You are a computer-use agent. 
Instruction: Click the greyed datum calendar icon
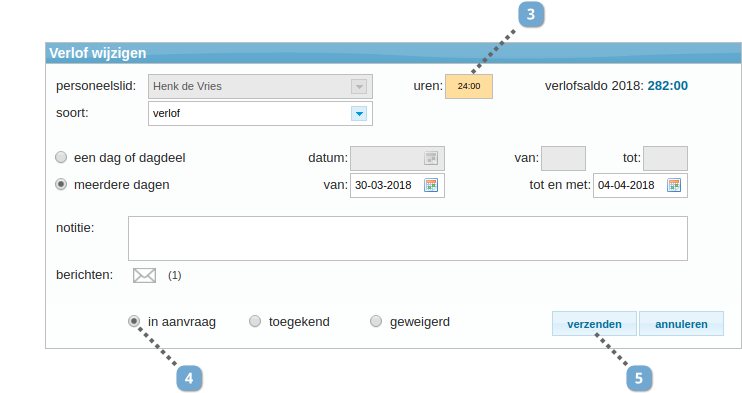coord(431,158)
